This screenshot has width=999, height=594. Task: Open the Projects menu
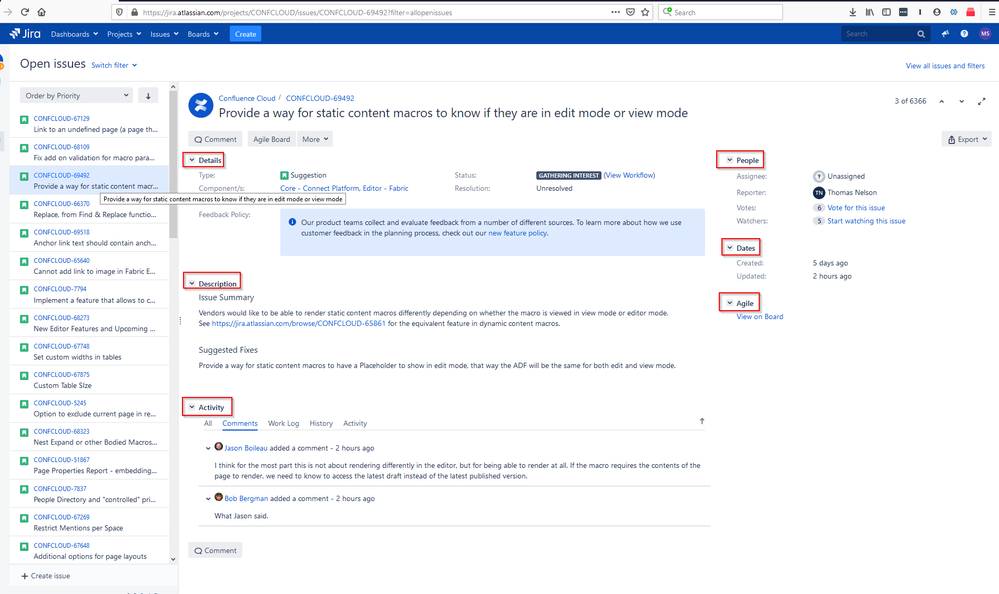click(124, 34)
